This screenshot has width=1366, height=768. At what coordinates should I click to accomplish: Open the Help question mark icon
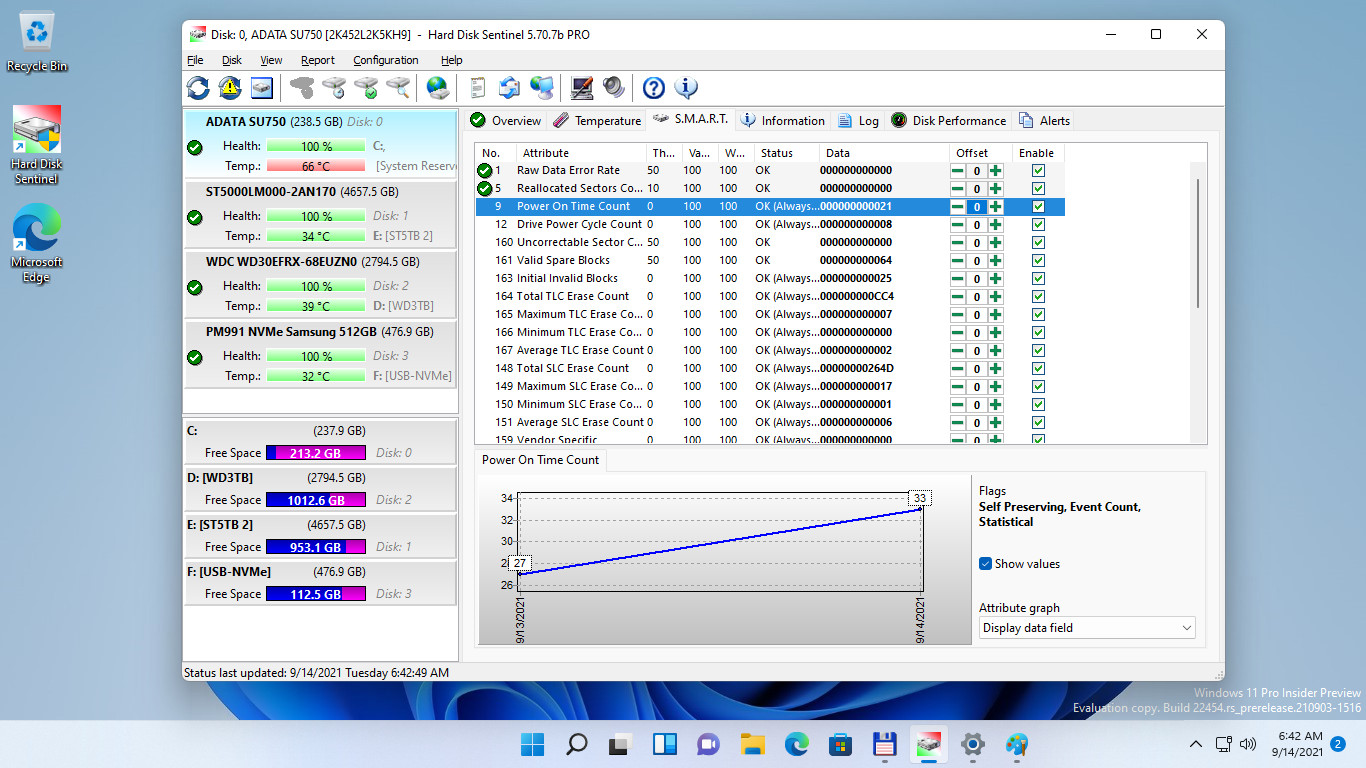pos(653,88)
